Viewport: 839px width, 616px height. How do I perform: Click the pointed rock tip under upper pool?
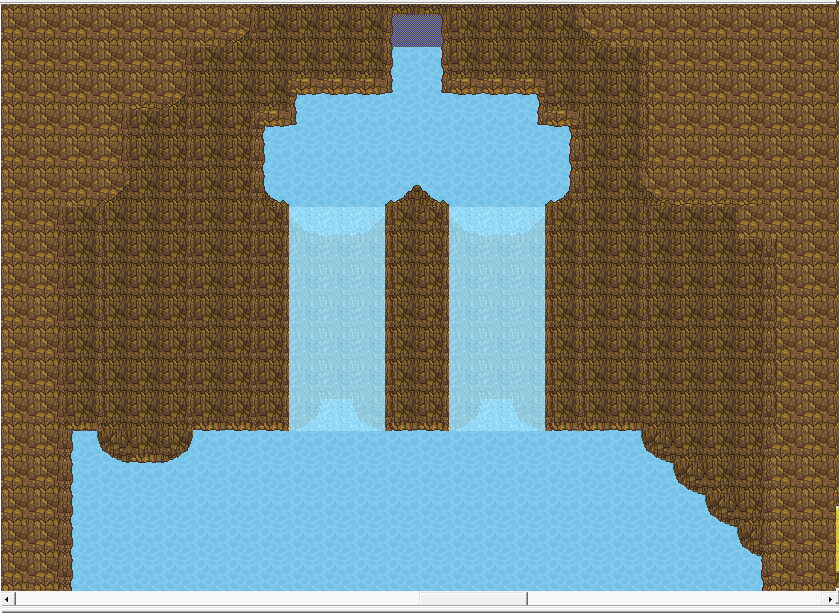coord(416,192)
